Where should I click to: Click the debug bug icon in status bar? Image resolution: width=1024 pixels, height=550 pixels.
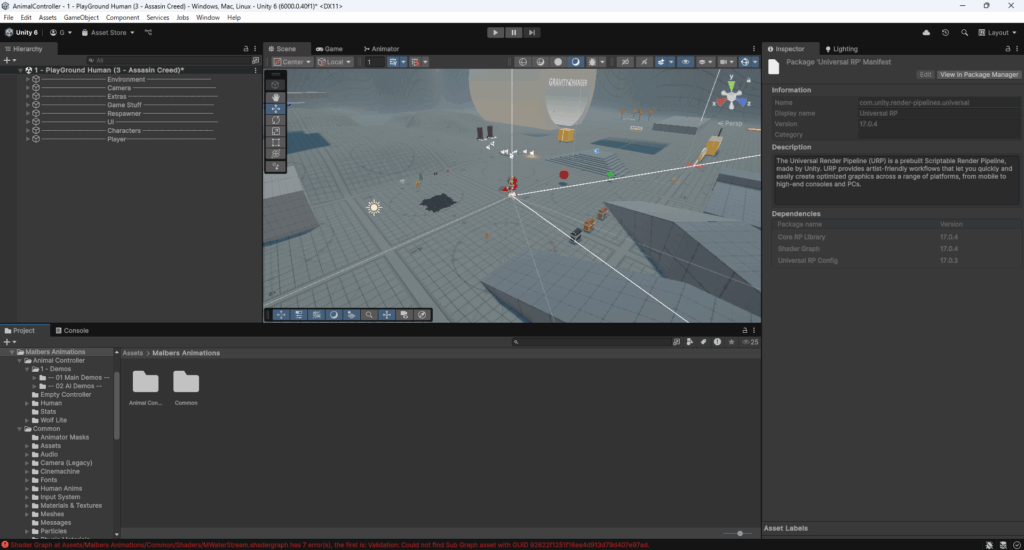(x=989, y=545)
